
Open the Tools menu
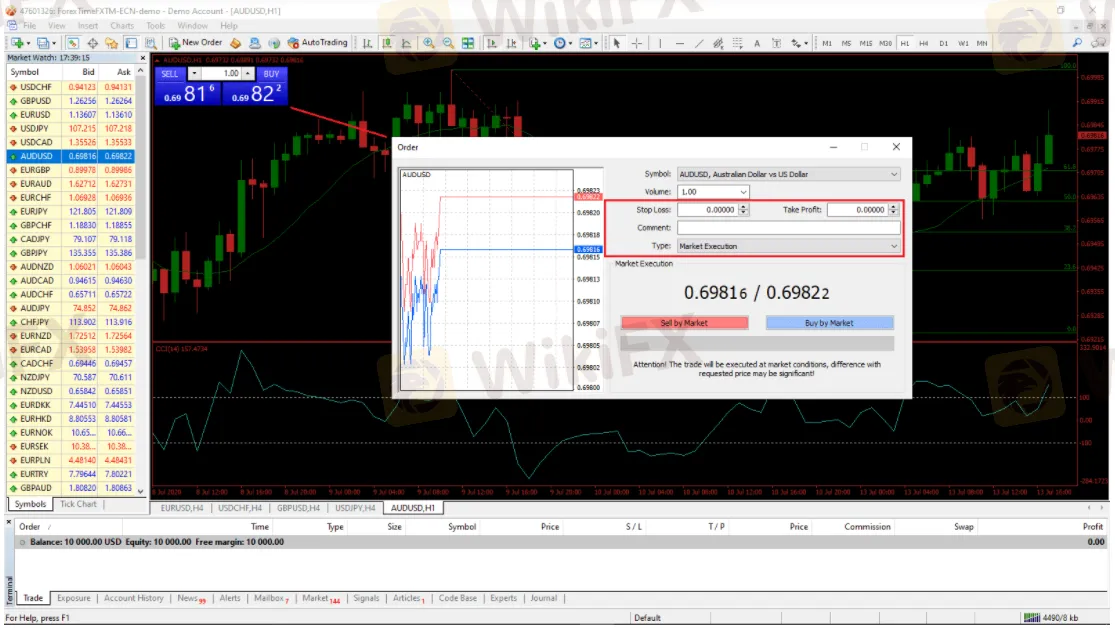tap(156, 26)
